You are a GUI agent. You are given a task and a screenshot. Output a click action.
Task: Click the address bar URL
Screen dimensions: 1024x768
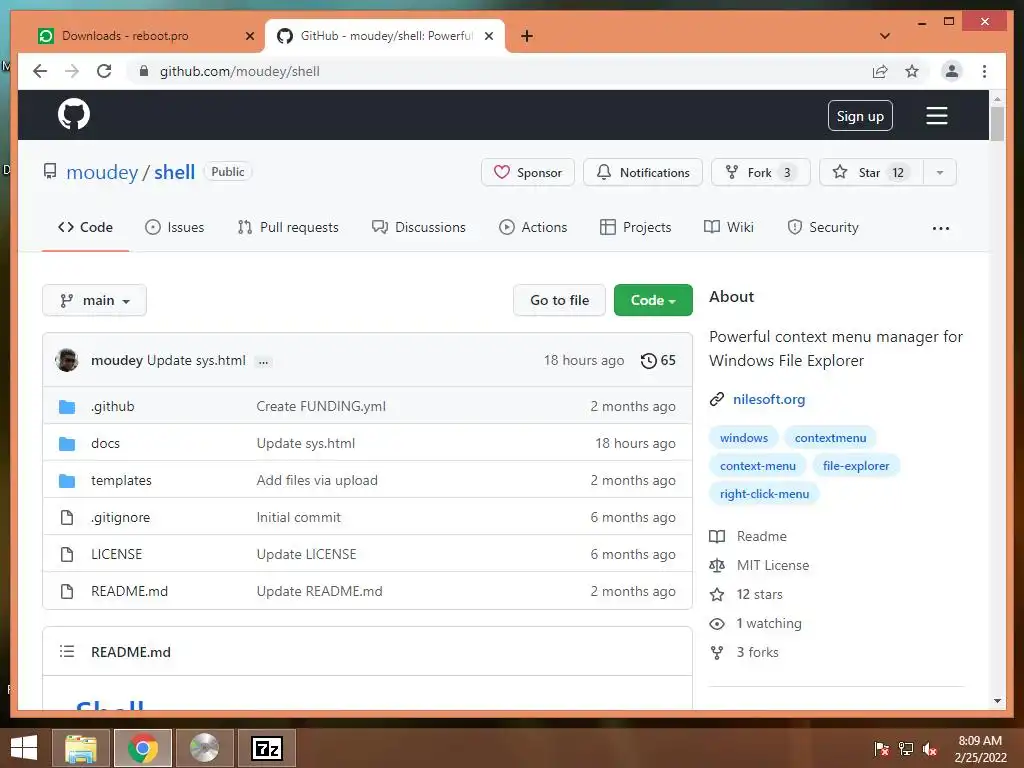point(240,72)
